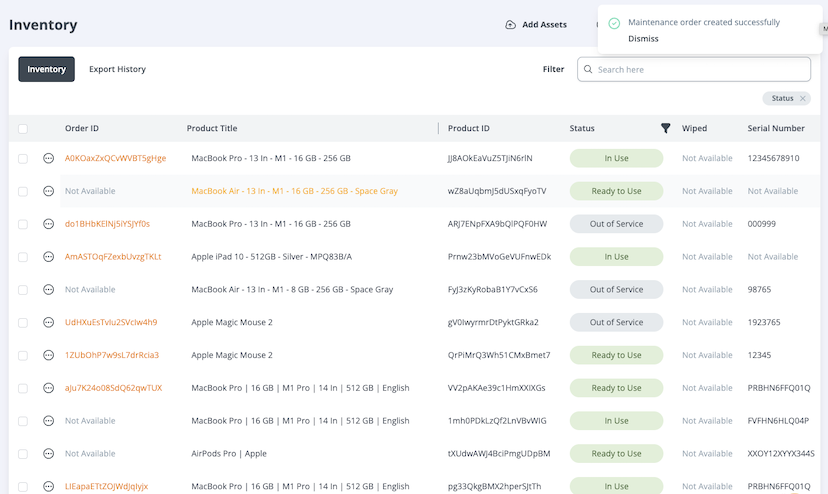Switch to the Export History tab
Screen dimensions: 828x494
click(x=117, y=69)
